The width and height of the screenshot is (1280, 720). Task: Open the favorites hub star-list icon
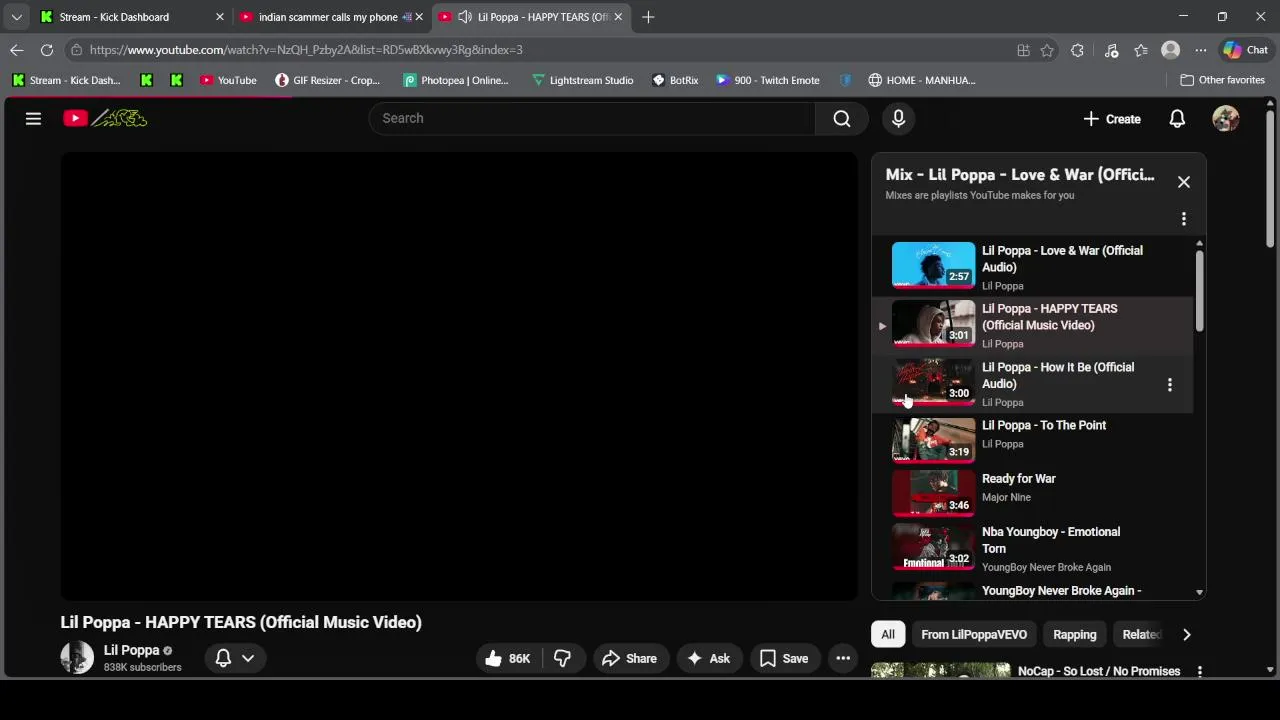(1141, 50)
